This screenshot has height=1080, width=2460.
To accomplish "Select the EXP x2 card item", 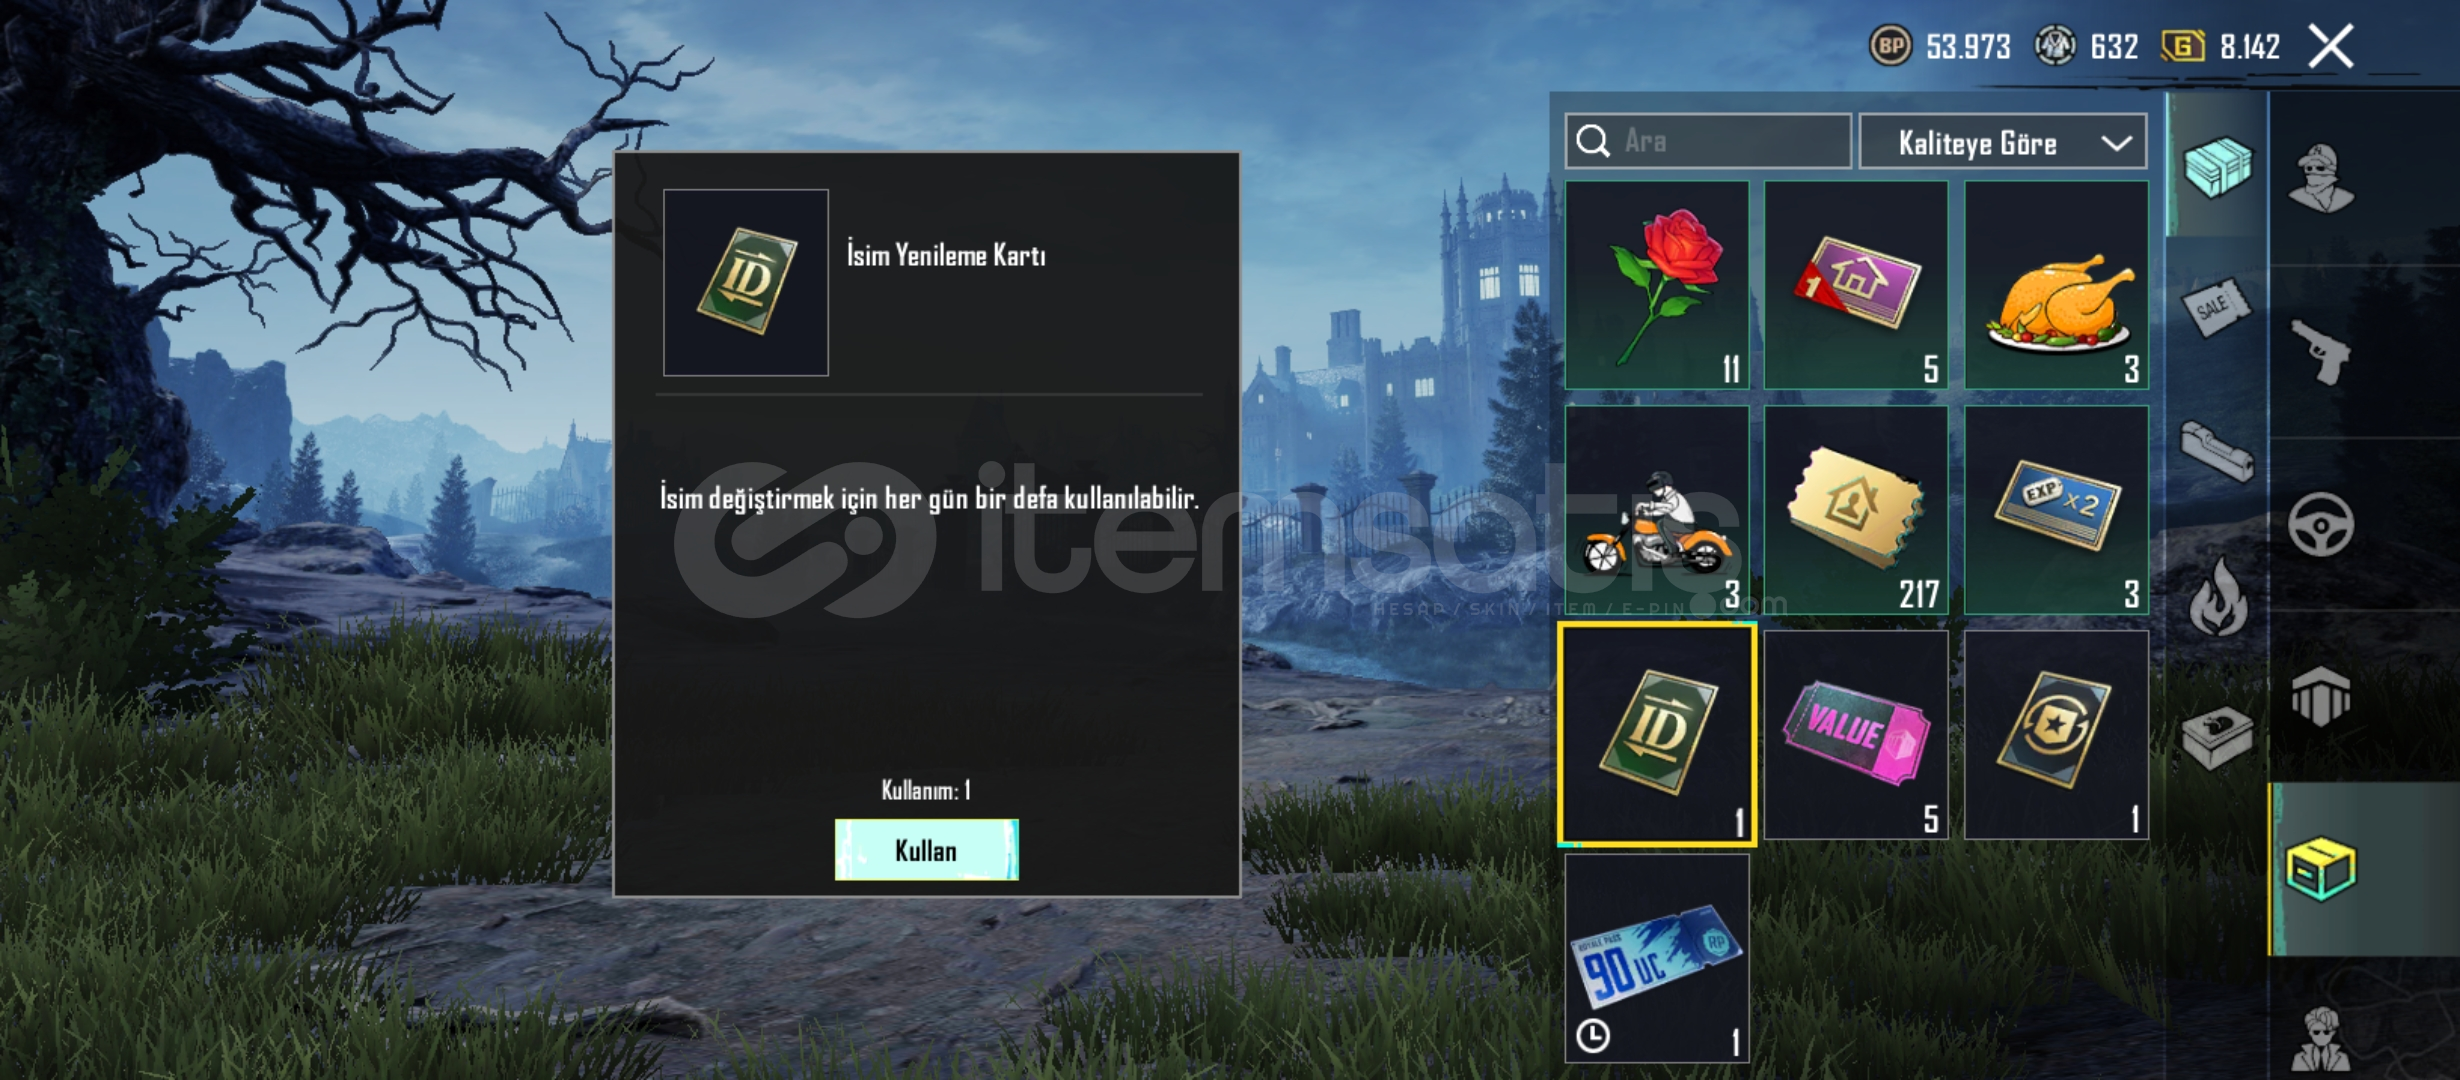I will pyautogui.click(x=2056, y=510).
